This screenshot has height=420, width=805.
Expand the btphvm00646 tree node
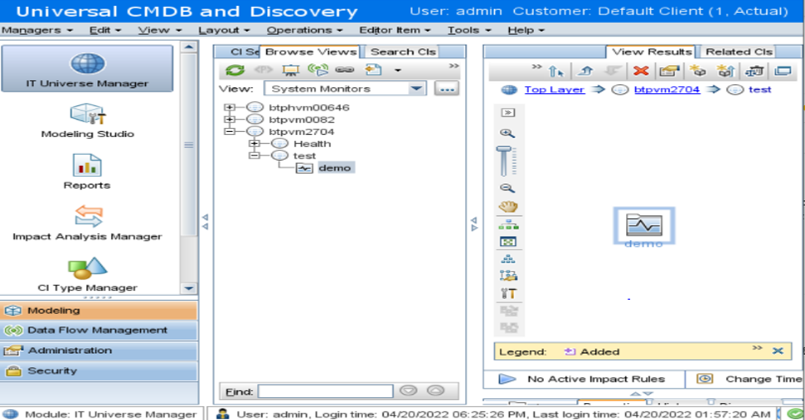pyautogui.click(x=229, y=107)
